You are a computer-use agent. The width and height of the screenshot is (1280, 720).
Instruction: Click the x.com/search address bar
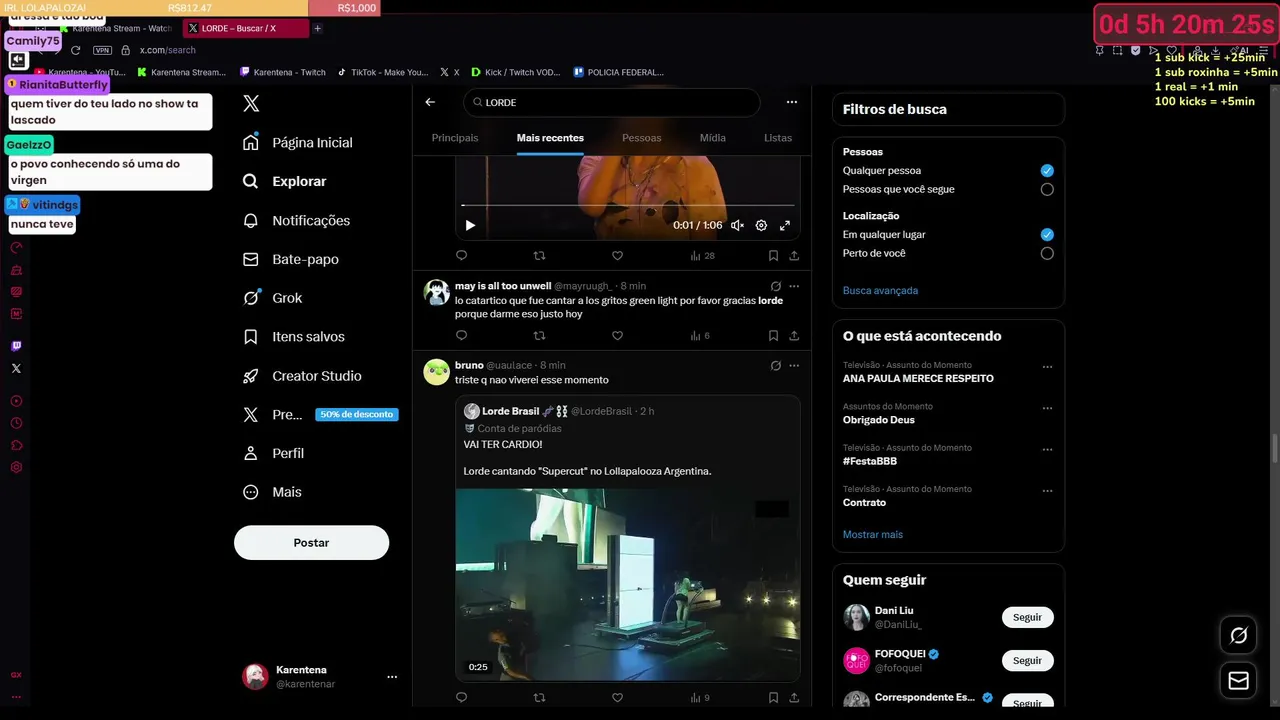click(x=168, y=50)
